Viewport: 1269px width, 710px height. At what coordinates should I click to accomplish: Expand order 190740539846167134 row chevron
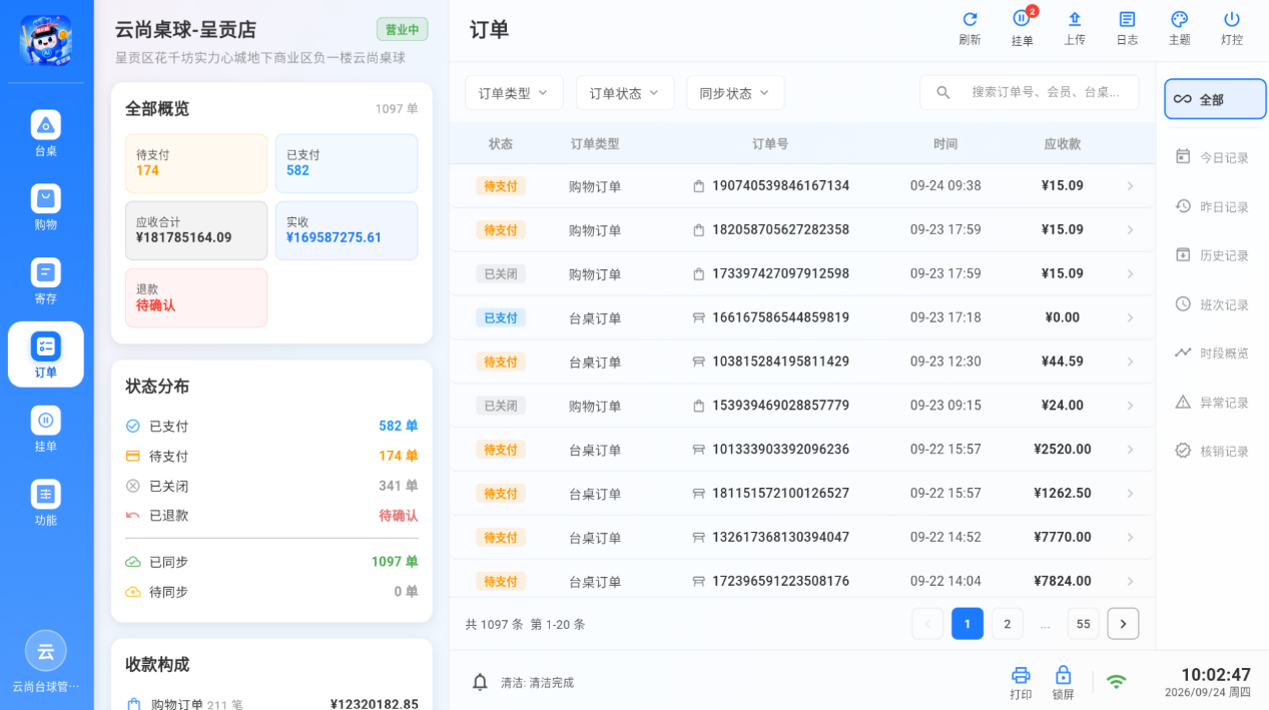coord(1130,186)
